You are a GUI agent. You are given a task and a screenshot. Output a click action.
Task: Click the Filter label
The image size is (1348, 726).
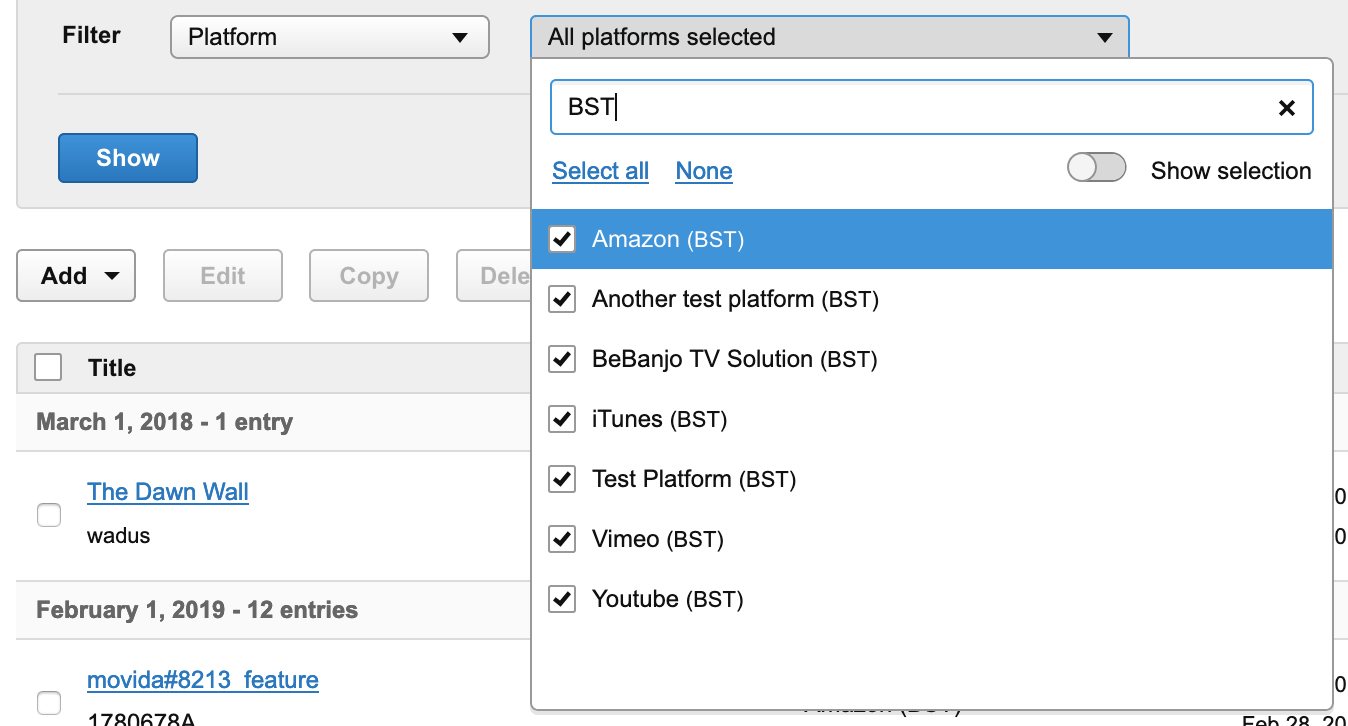91,35
